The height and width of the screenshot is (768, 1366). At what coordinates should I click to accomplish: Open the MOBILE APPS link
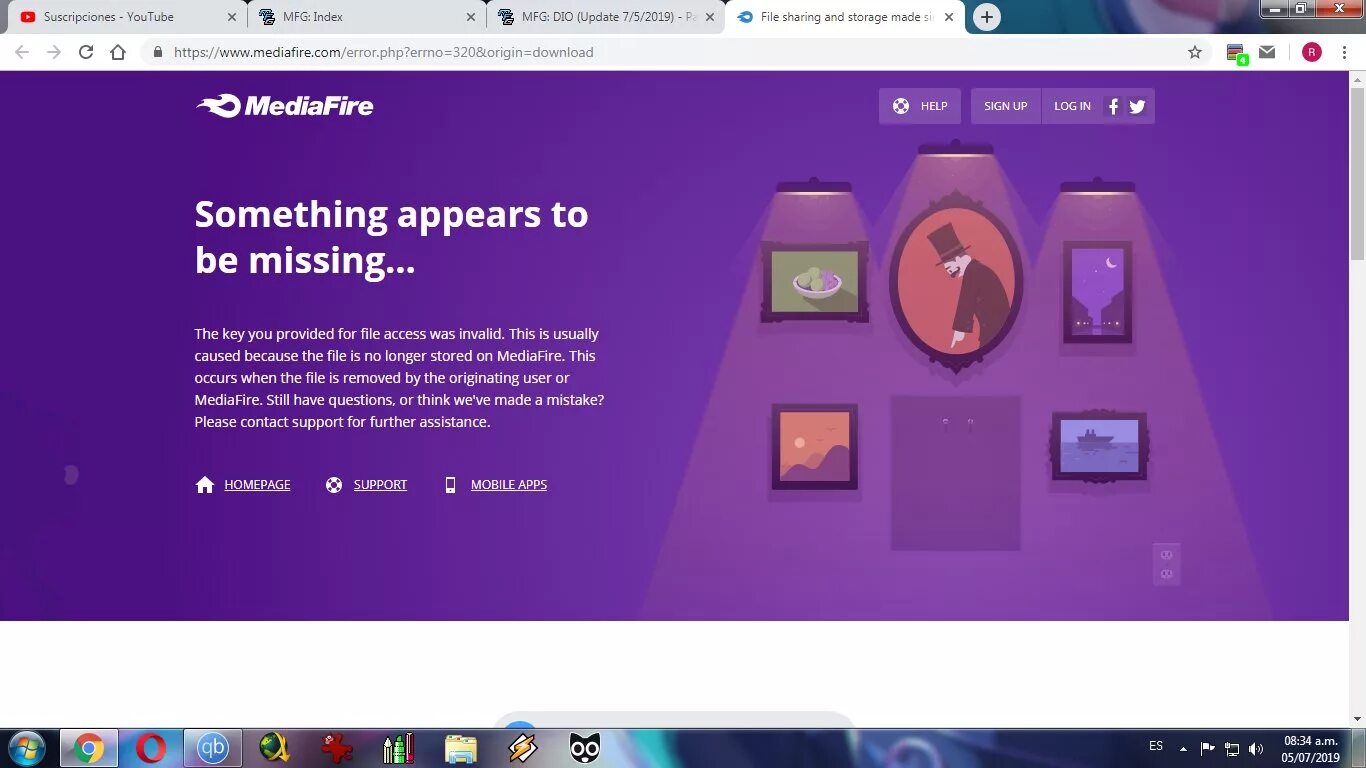[509, 485]
